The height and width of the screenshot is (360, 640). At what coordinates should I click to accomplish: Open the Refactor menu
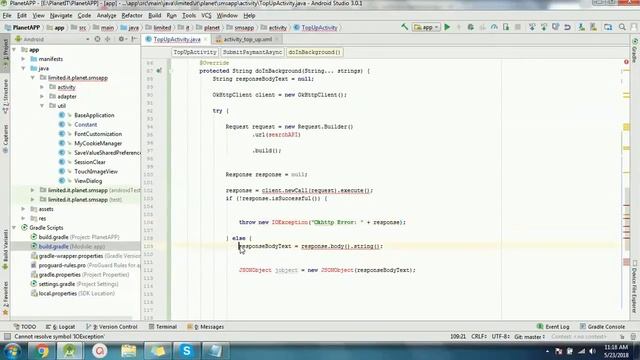(132, 16)
